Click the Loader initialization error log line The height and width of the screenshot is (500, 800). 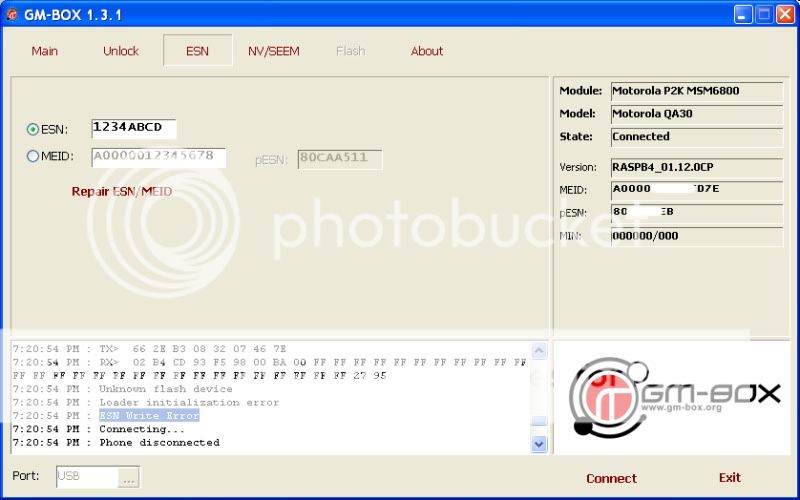146,403
